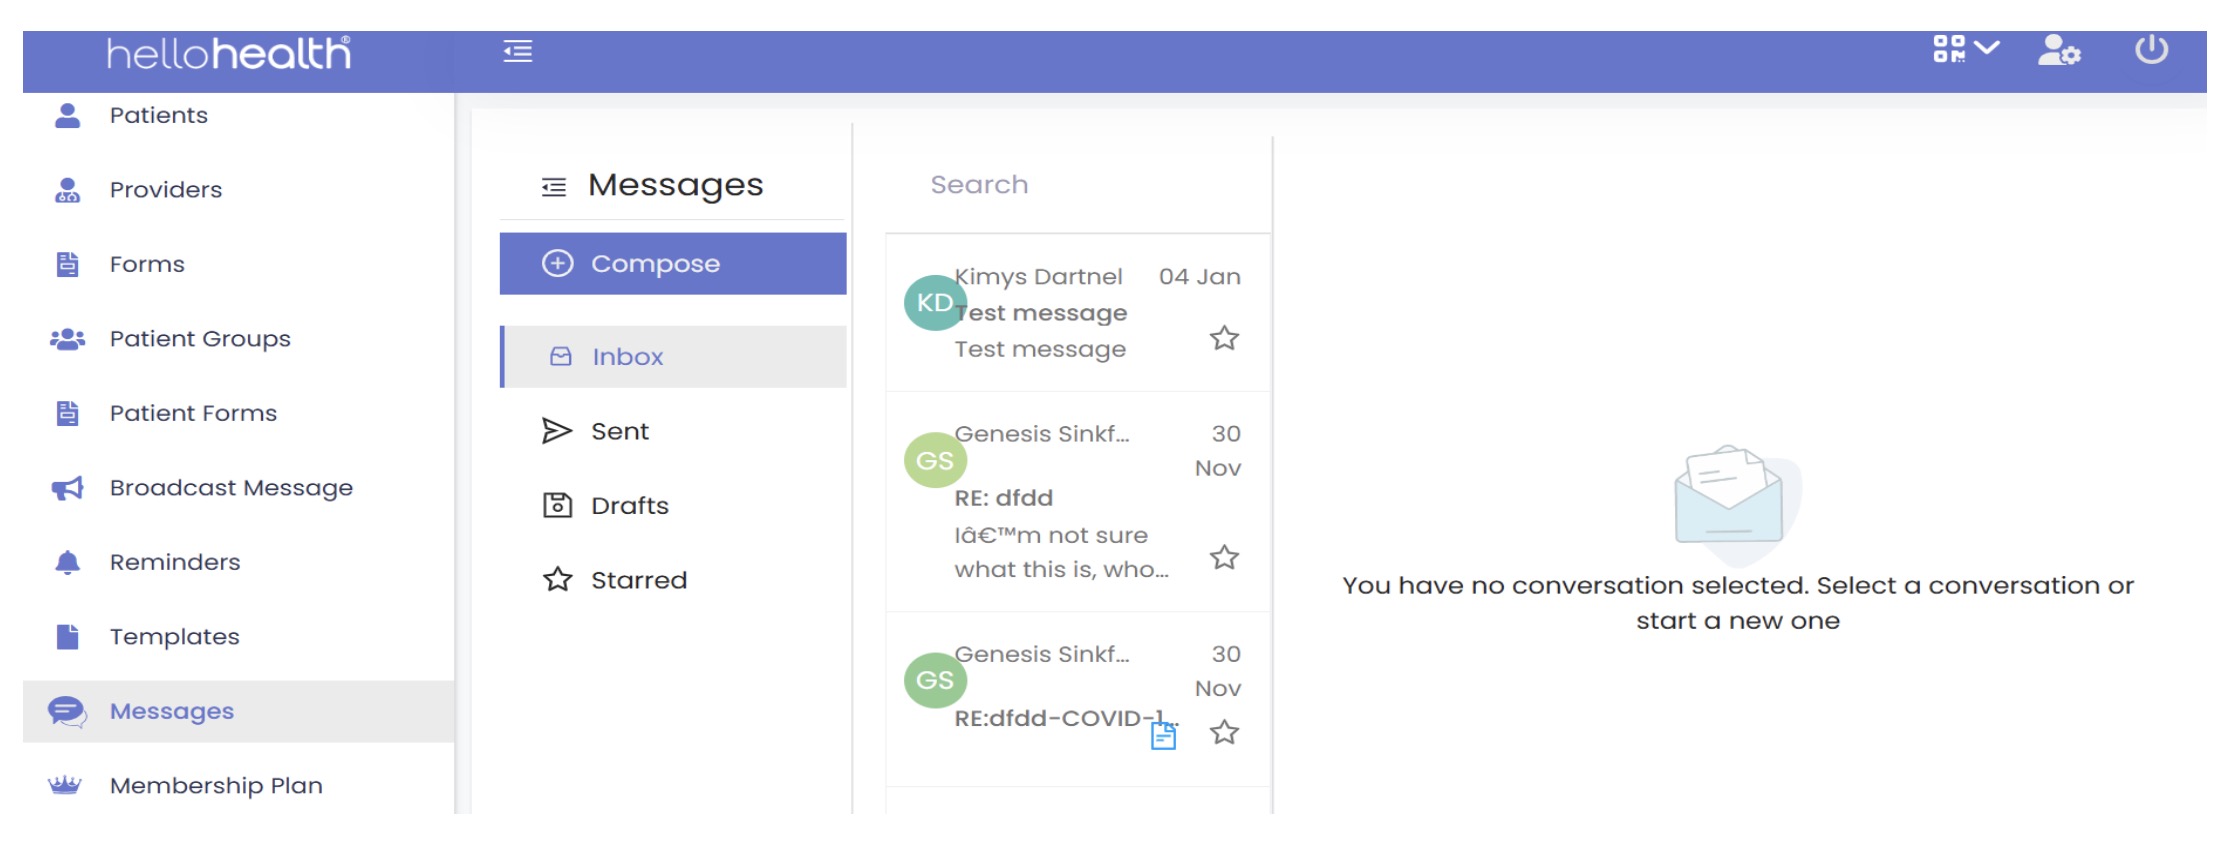Viewport: 2232px width, 844px height.
Task: Open the Drafts folder
Action: click(x=629, y=506)
